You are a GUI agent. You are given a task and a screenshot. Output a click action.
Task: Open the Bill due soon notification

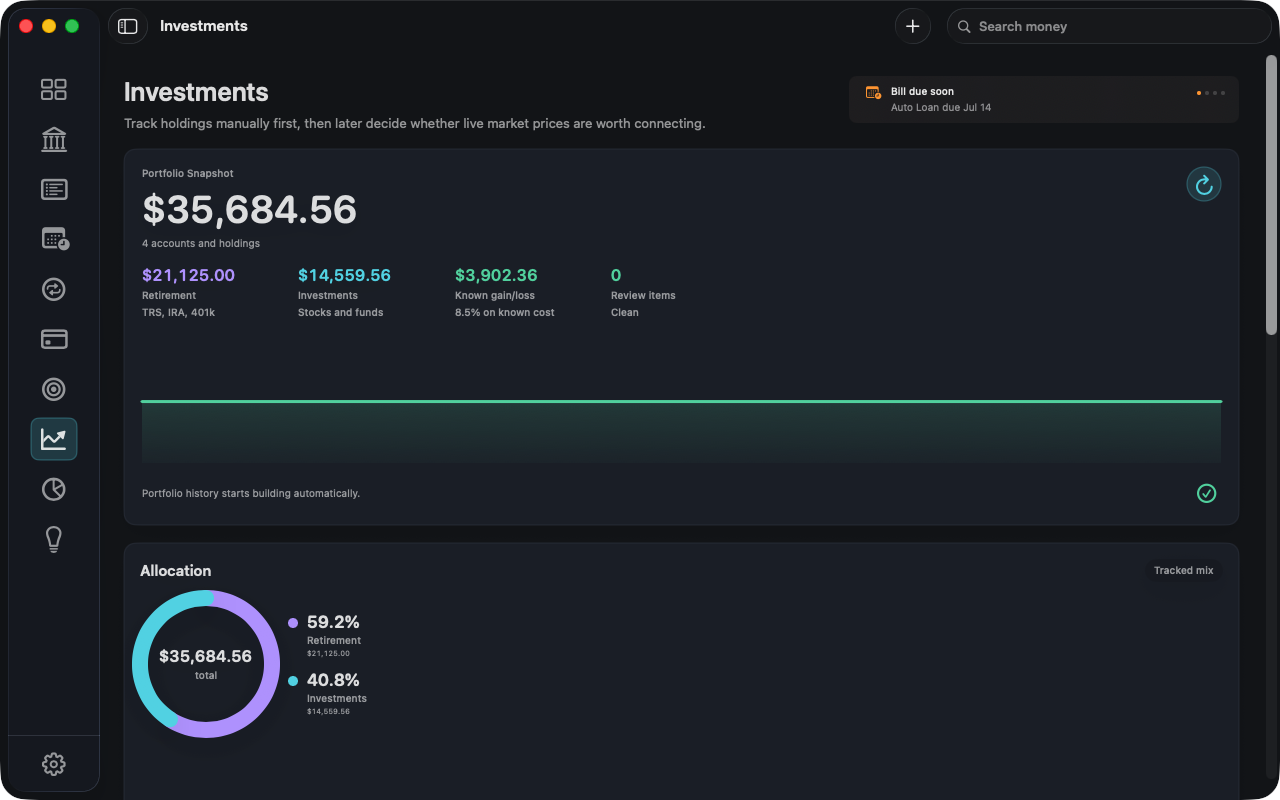pyautogui.click(x=1044, y=99)
